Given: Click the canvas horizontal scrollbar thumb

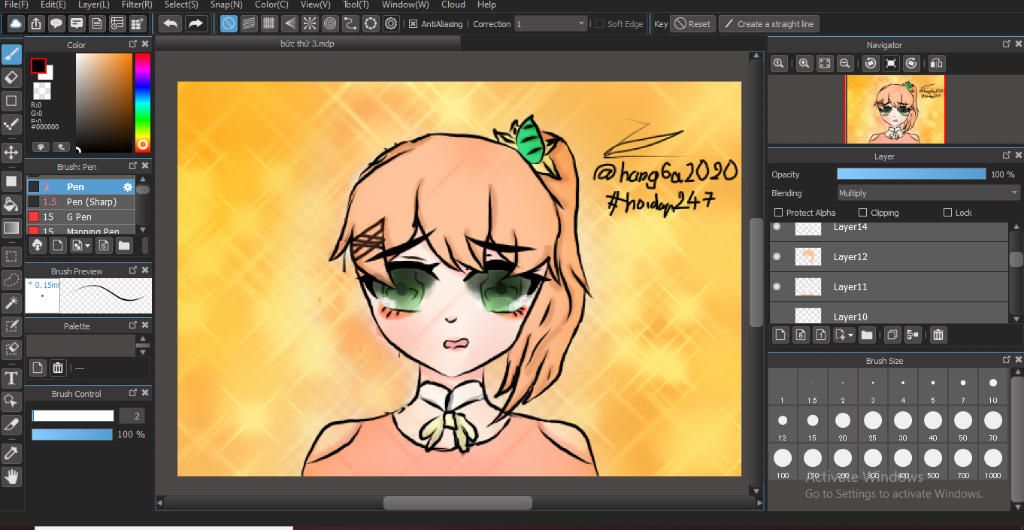Looking at the screenshot, I should click(x=457, y=503).
